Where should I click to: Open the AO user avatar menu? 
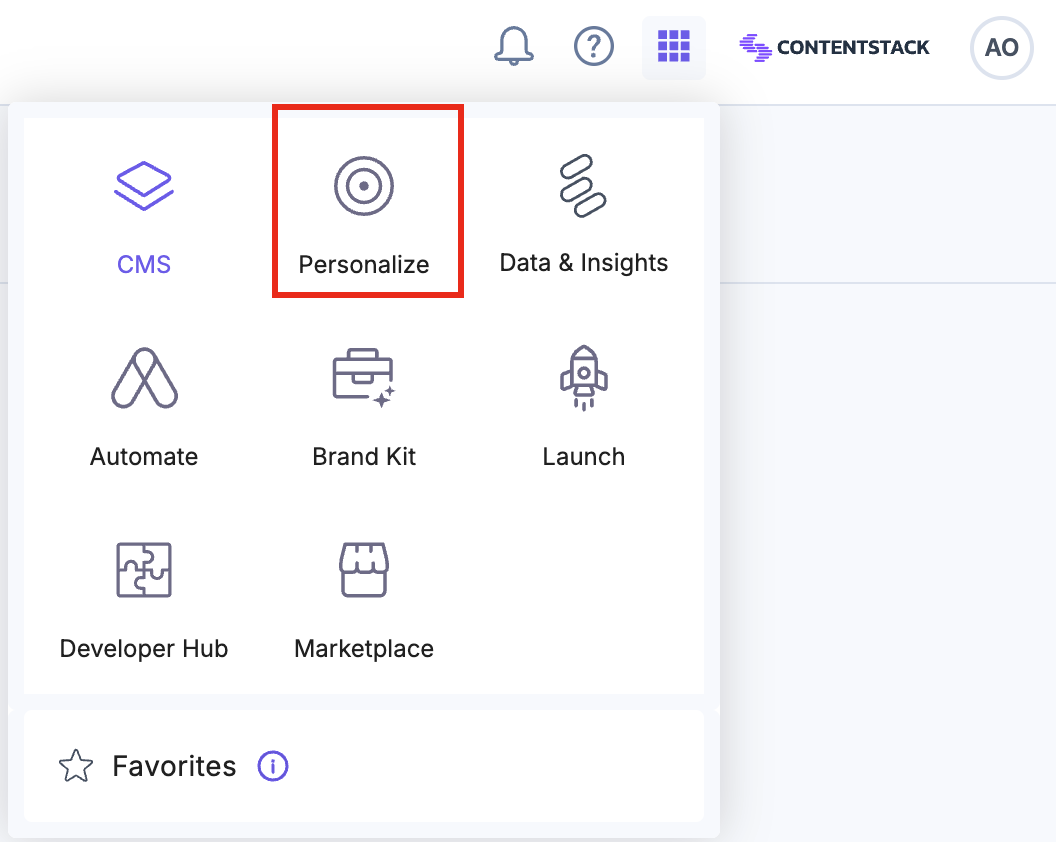click(x=1001, y=48)
